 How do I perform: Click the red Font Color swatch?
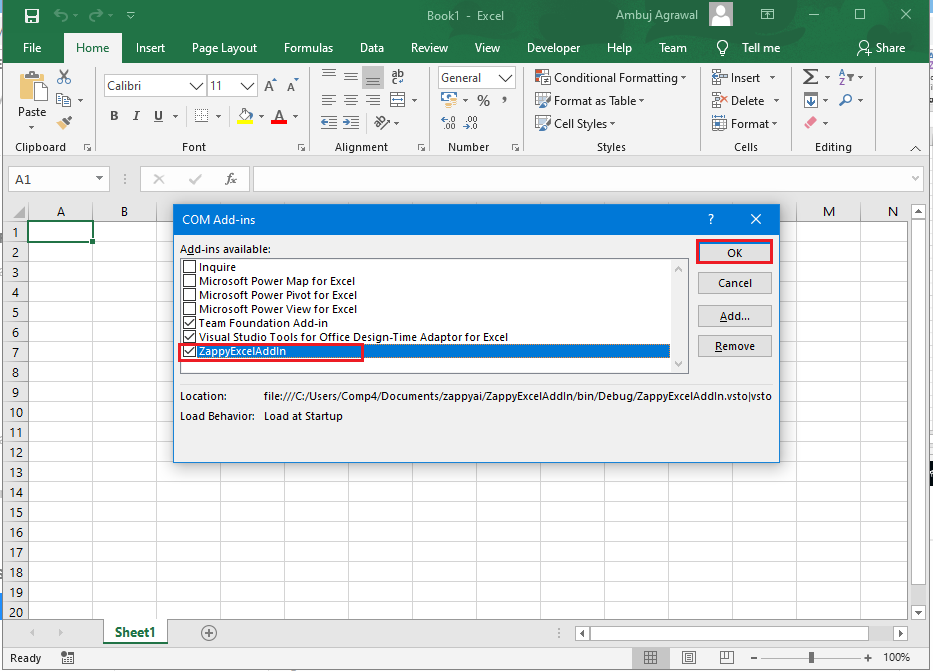tap(278, 117)
